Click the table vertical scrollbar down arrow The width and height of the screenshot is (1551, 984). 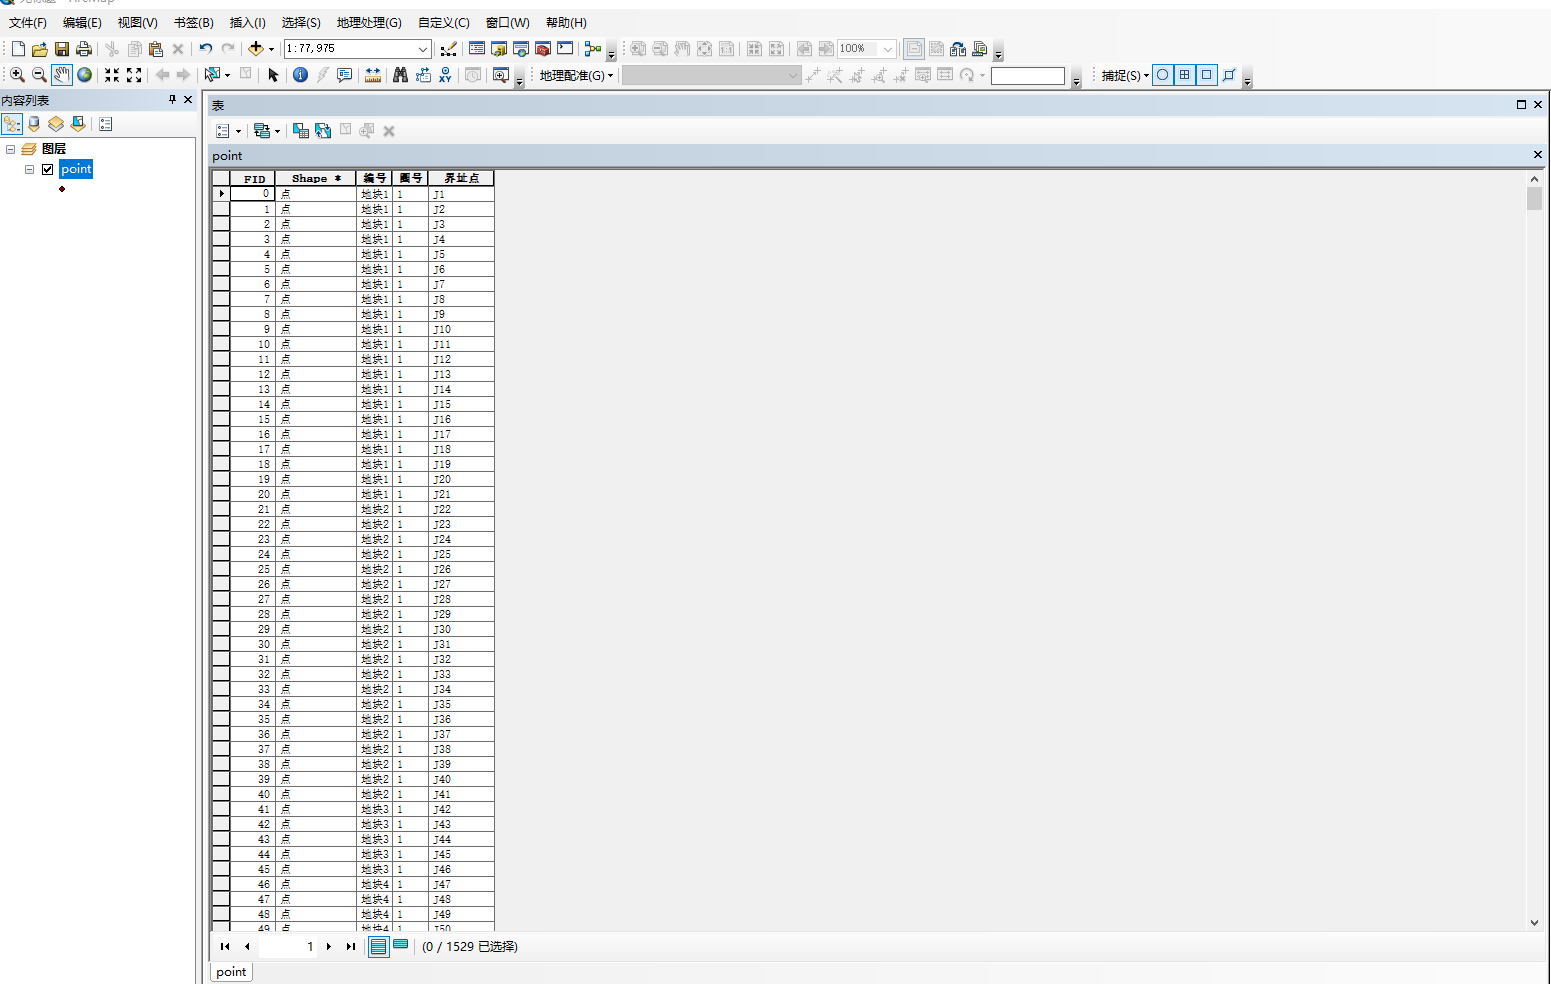point(1535,923)
